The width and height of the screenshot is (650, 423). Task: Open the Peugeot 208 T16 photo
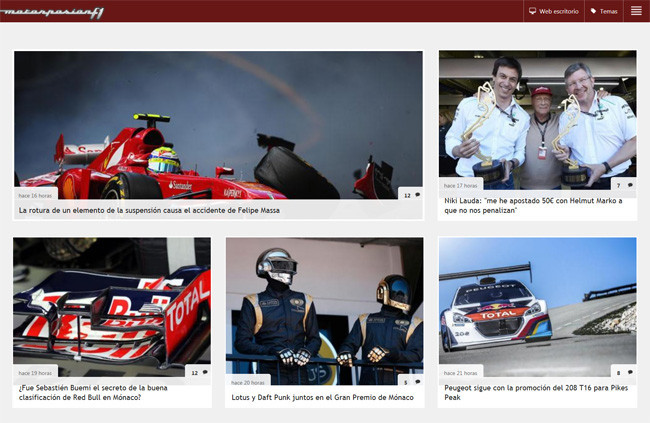[x=538, y=306]
